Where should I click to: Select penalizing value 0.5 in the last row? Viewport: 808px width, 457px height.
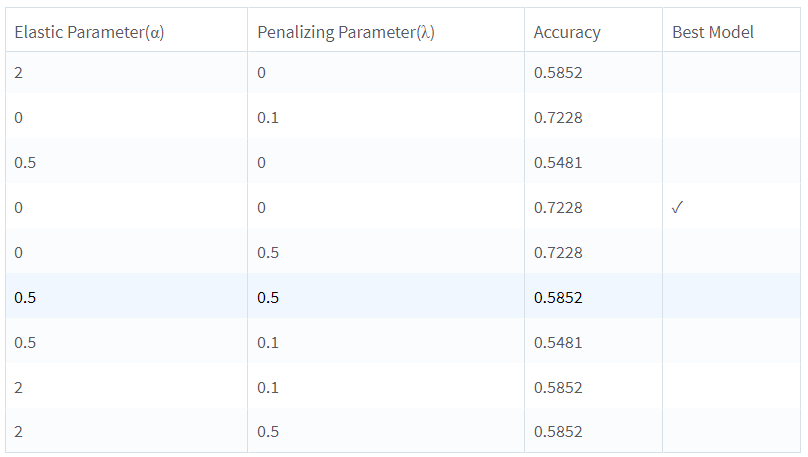coord(268,432)
